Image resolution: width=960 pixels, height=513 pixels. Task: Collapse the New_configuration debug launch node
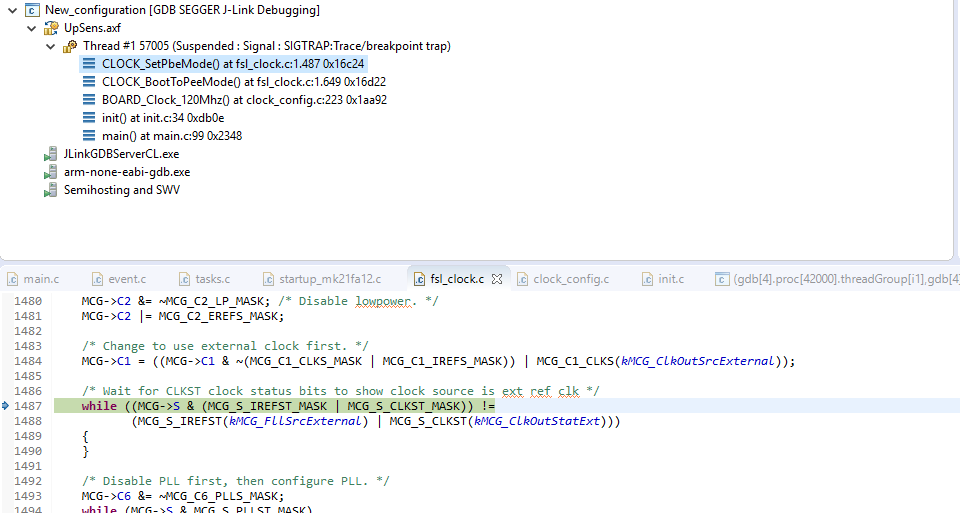12,10
